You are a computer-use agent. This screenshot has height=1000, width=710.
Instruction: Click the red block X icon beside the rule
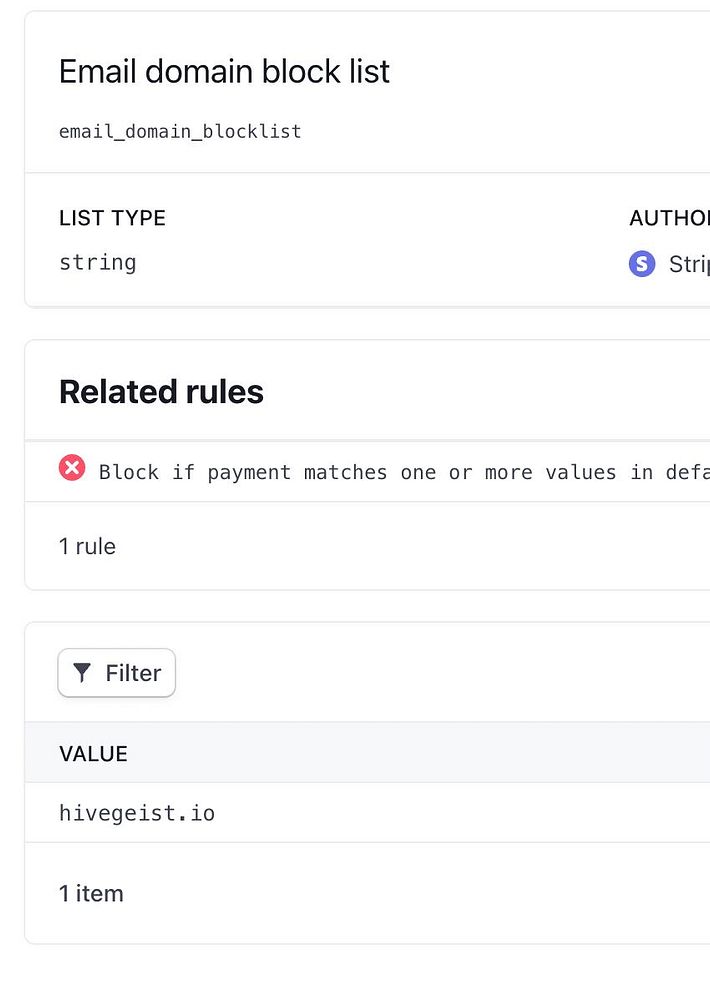click(x=72, y=468)
